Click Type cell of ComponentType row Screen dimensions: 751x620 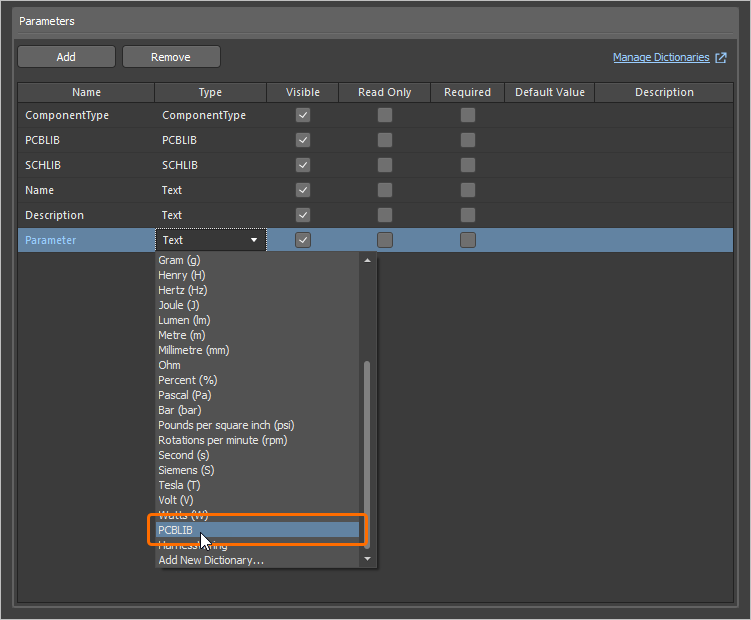210,115
